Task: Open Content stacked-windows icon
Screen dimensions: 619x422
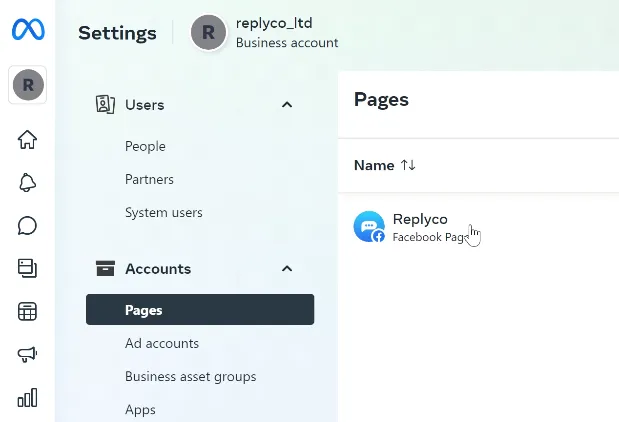Action: point(27,268)
